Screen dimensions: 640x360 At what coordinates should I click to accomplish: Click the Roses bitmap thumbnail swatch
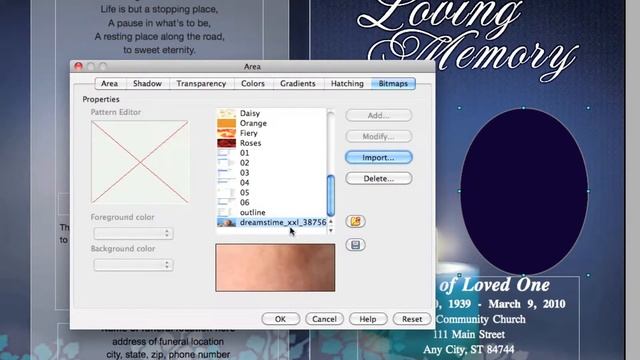click(x=227, y=143)
